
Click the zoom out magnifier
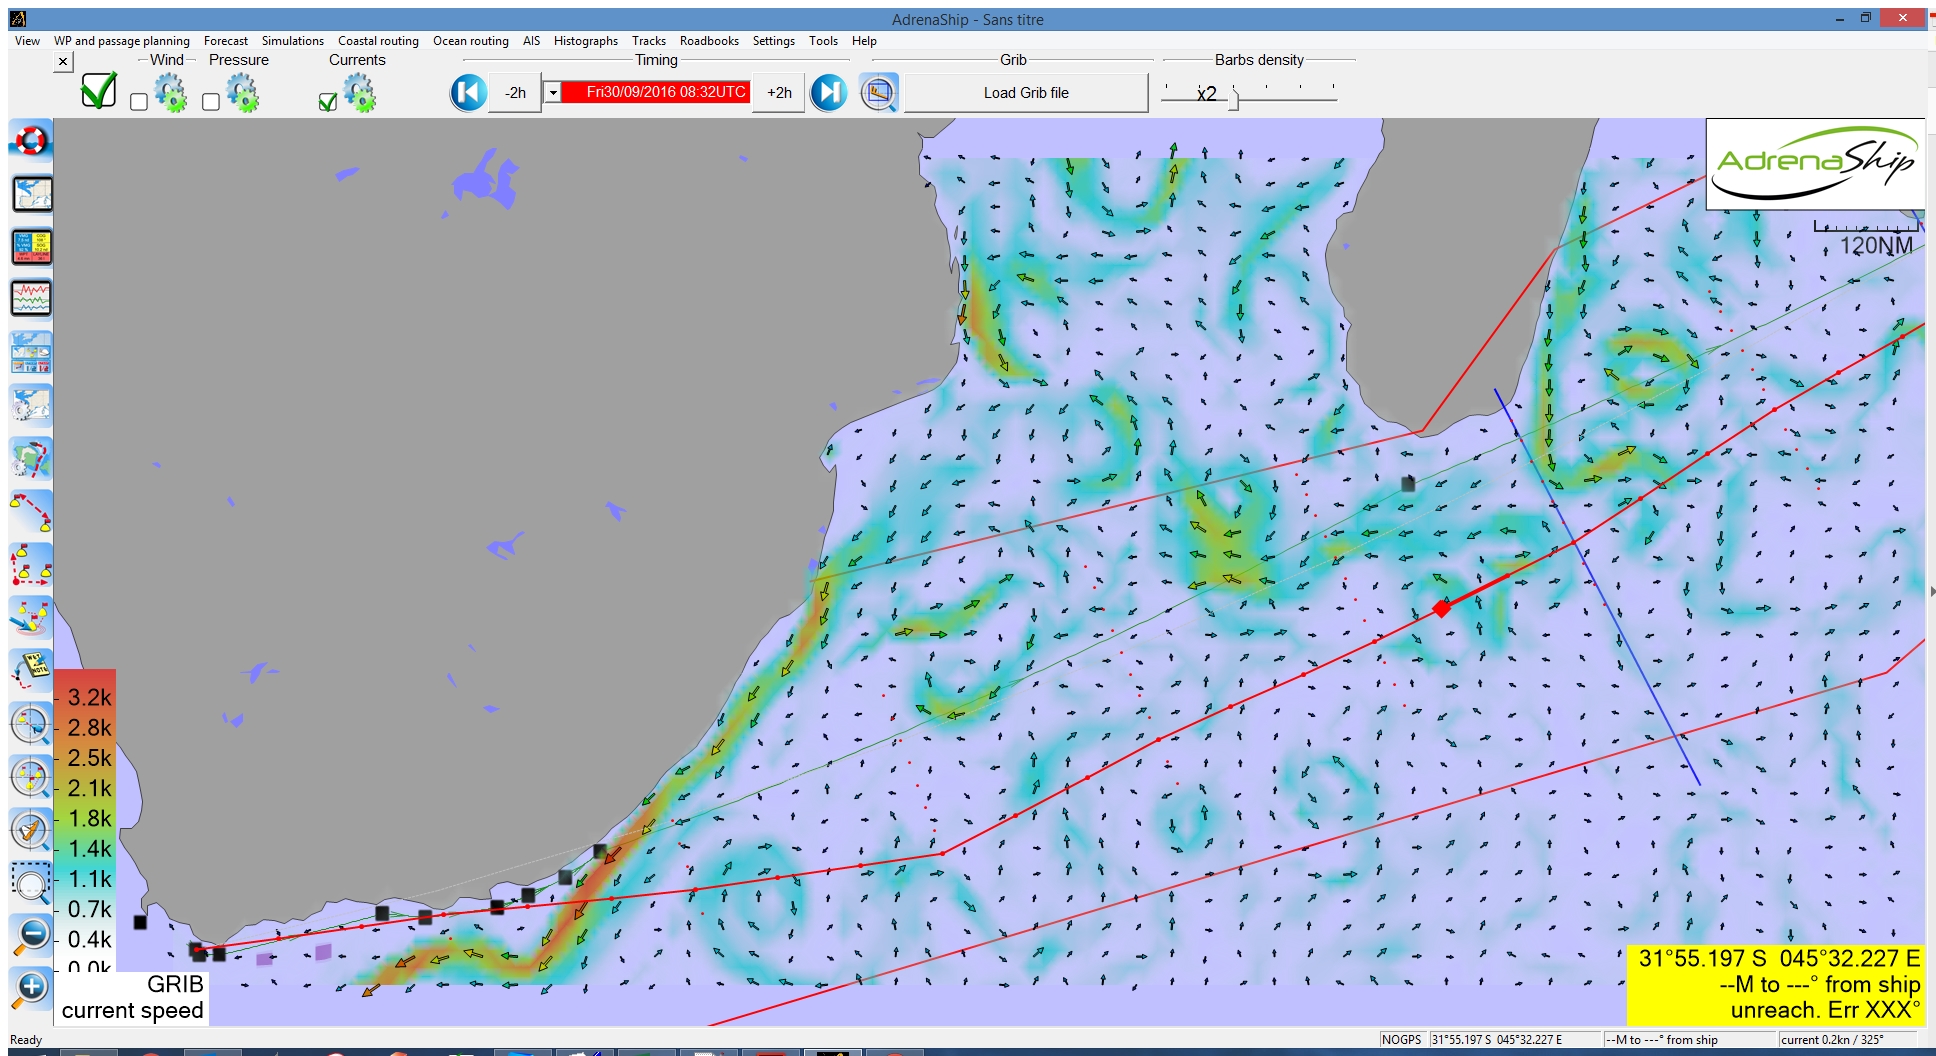(x=31, y=935)
